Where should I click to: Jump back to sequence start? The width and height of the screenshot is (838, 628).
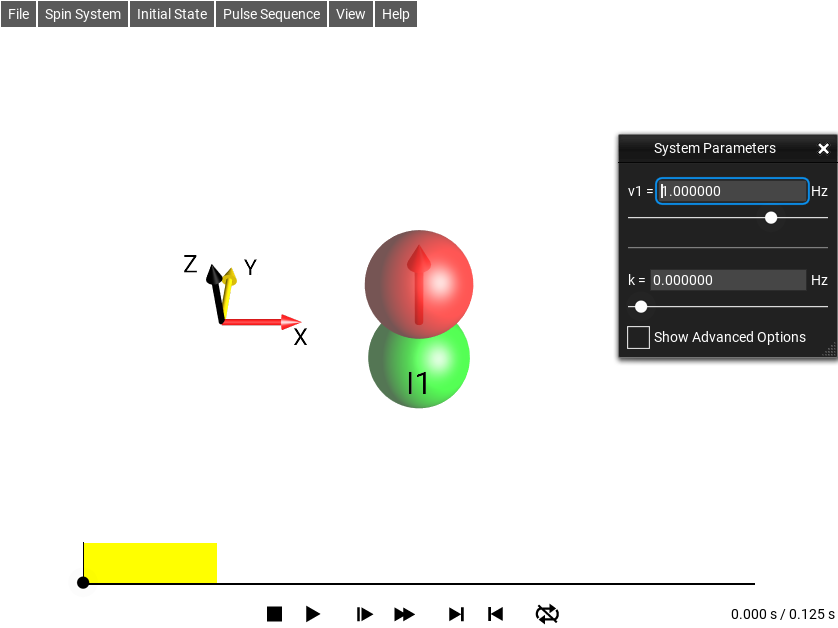click(x=495, y=614)
